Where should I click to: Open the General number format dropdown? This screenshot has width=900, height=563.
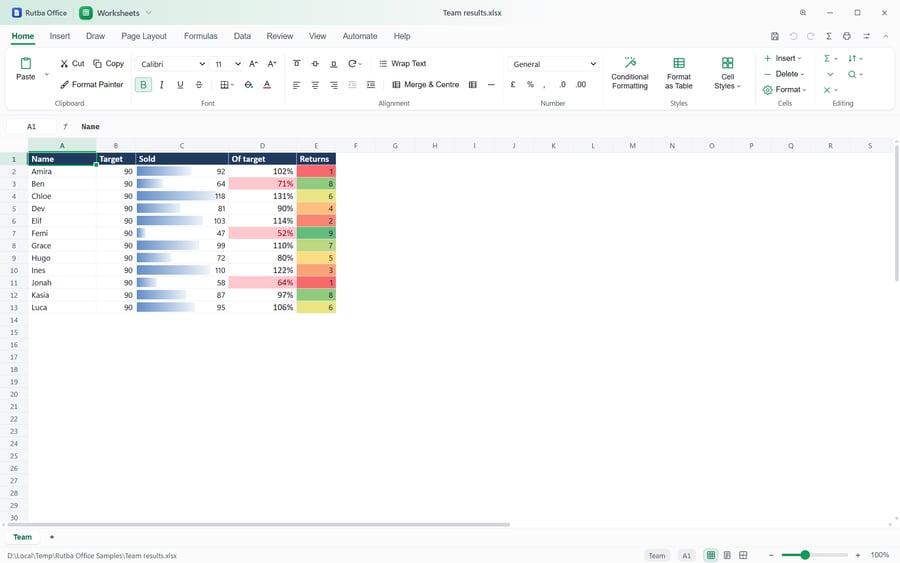click(x=553, y=64)
